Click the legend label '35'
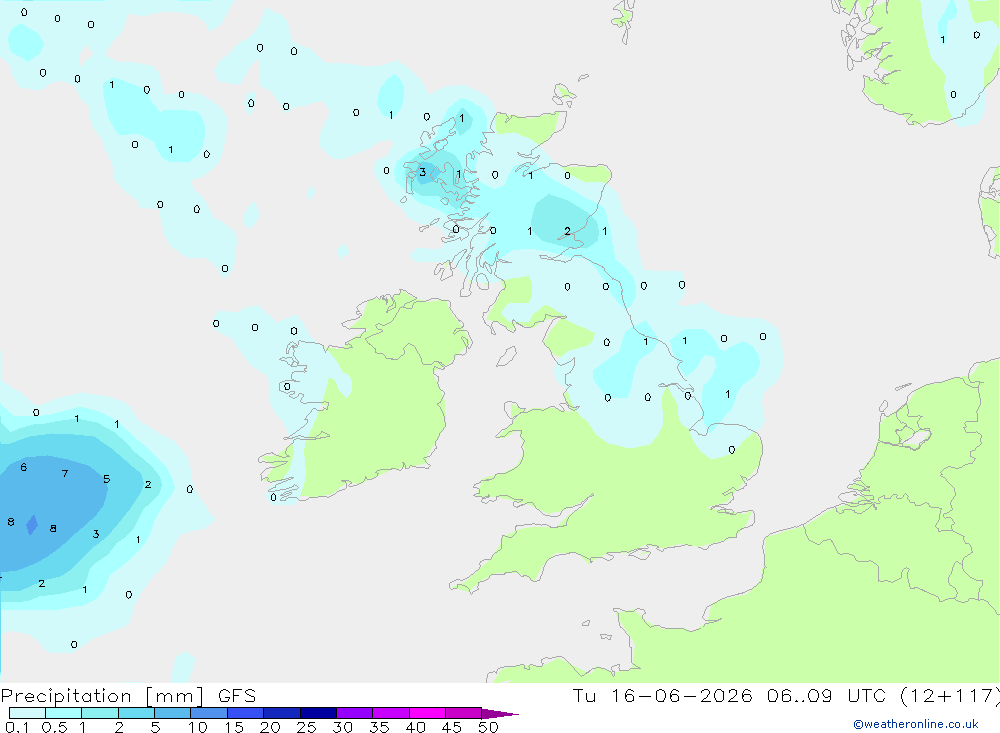 (x=379, y=727)
